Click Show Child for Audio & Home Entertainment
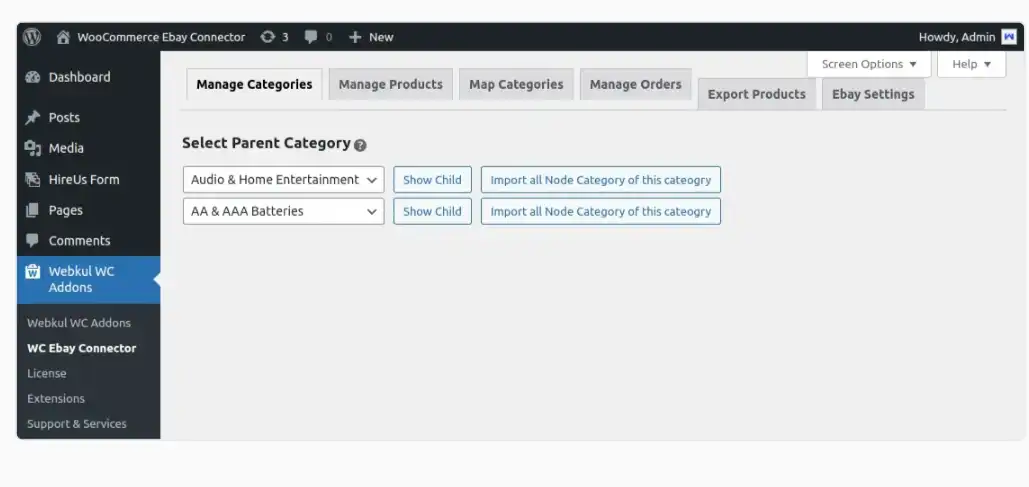The width and height of the screenshot is (1029, 487). tap(432, 180)
